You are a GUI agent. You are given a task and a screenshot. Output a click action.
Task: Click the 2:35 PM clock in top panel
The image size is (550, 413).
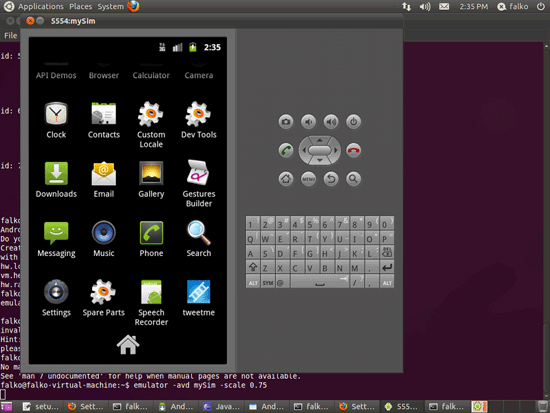[x=474, y=6]
